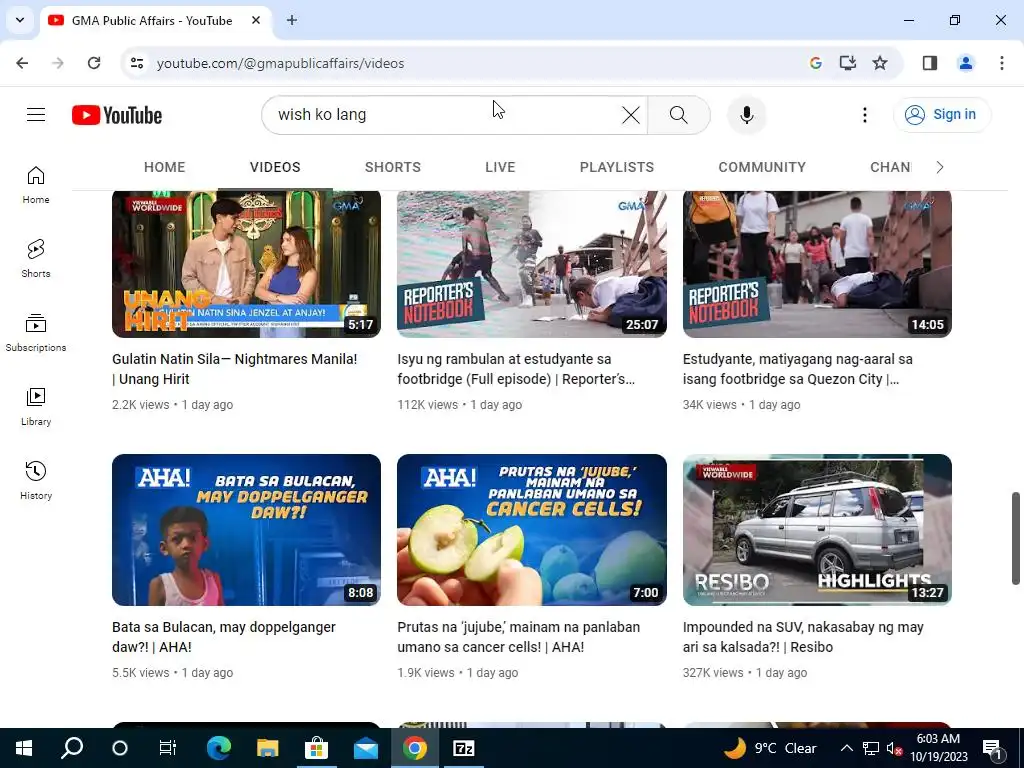The height and width of the screenshot is (768, 1024).
Task: Open Microsoft Store from the taskbar
Action: [316, 748]
